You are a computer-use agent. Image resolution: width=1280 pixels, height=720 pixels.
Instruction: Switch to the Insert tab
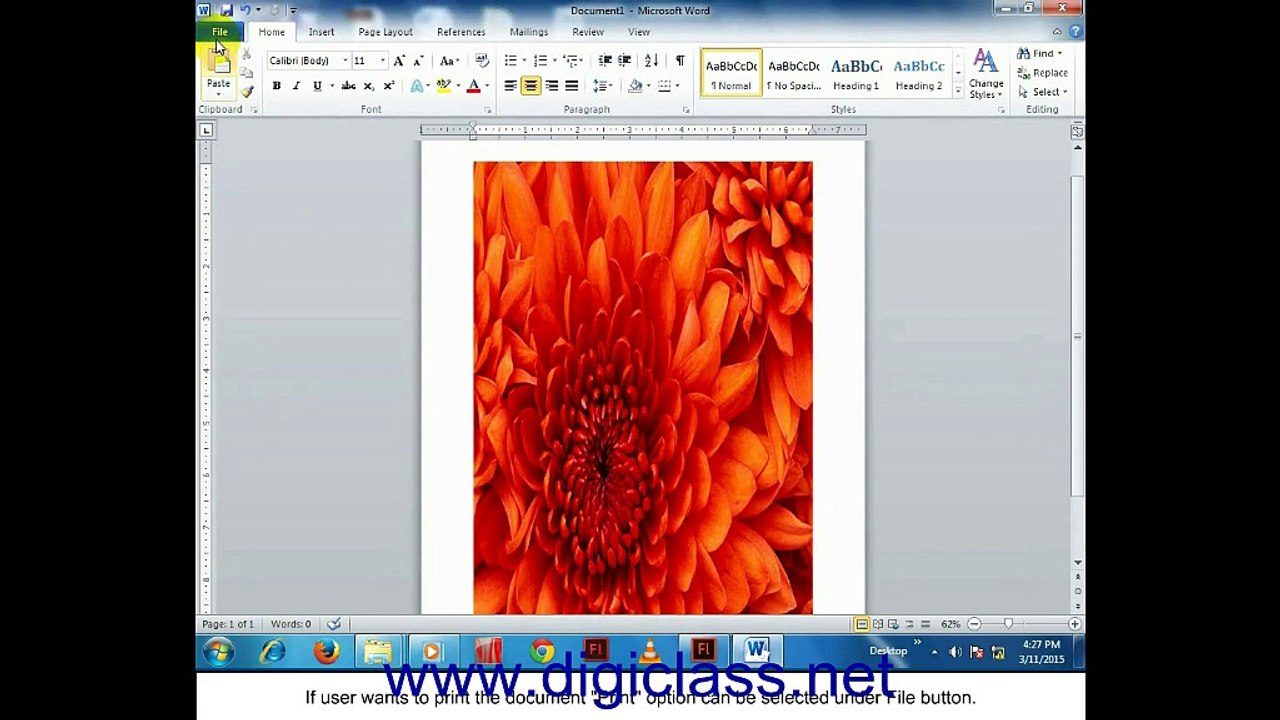tap(321, 32)
